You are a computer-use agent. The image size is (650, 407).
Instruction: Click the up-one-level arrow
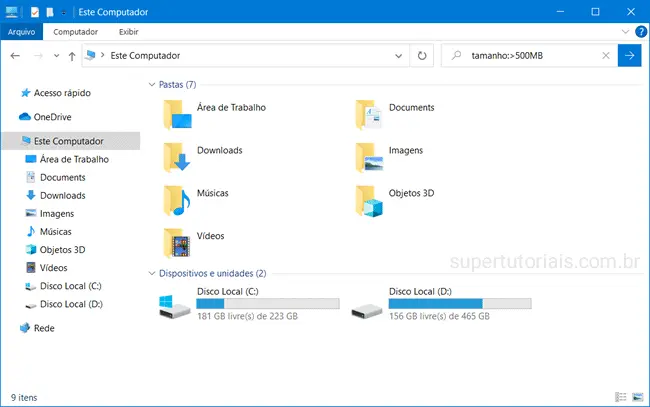(69, 56)
